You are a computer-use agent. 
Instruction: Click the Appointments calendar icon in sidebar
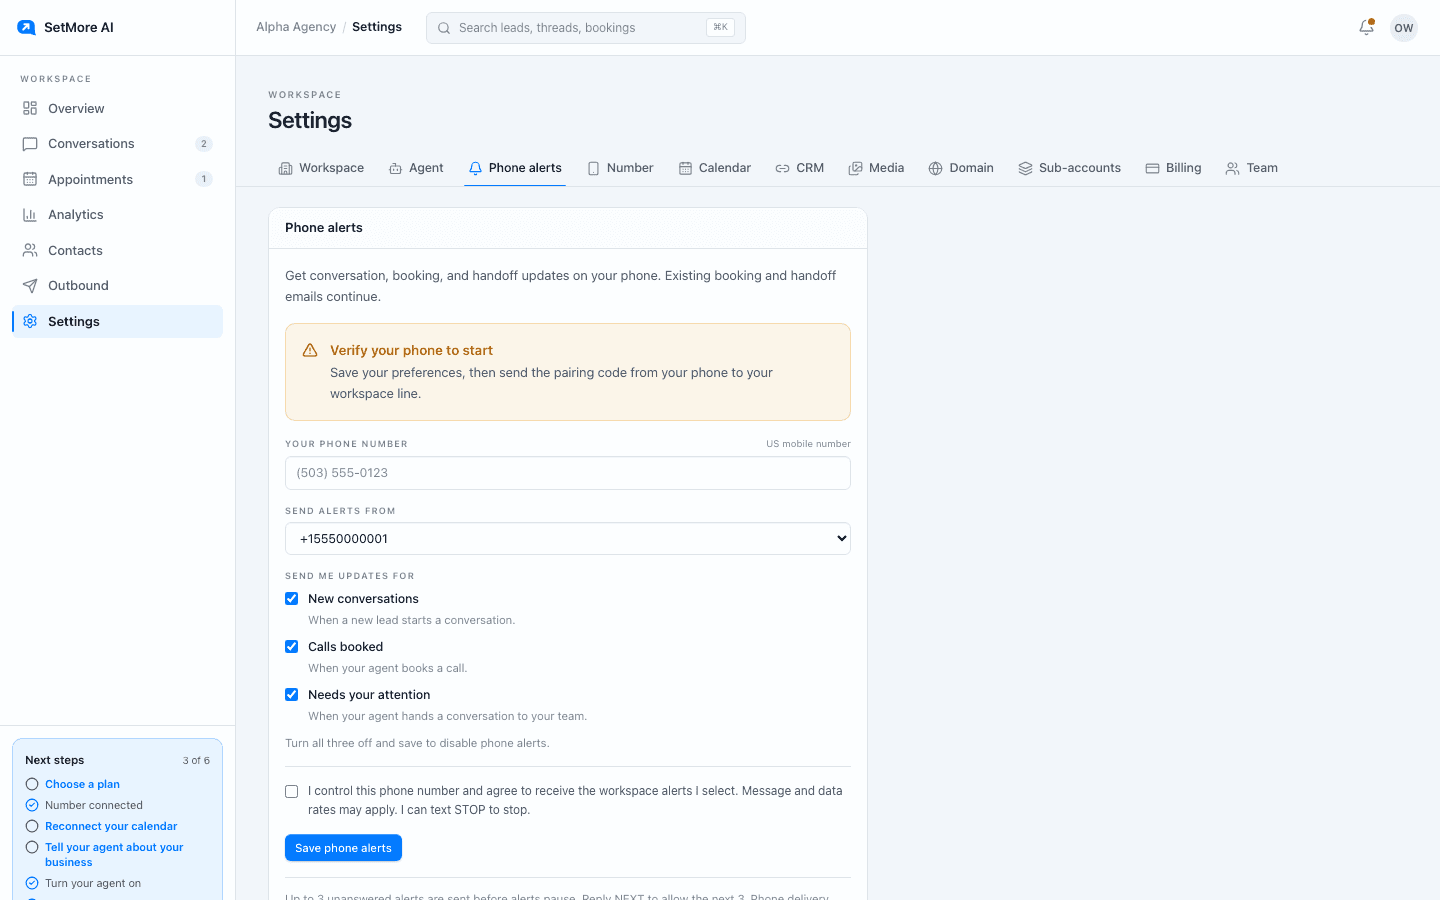[x=30, y=179]
